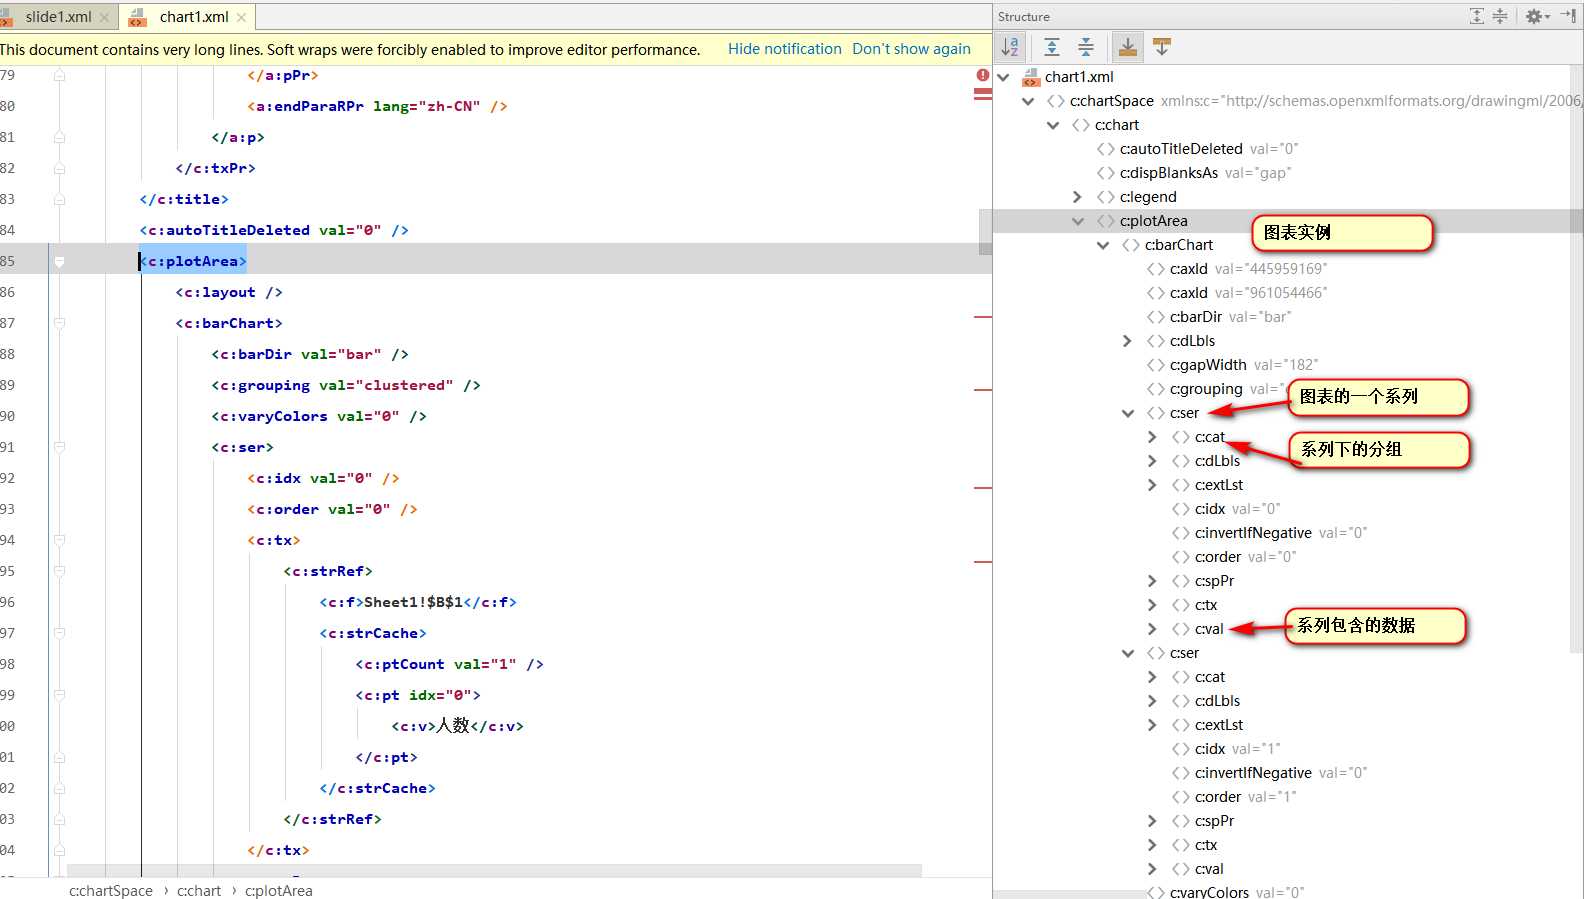Click fold marker at line 83 c:title end
The width and height of the screenshot is (1584, 899).
pyautogui.click(x=59, y=199)
